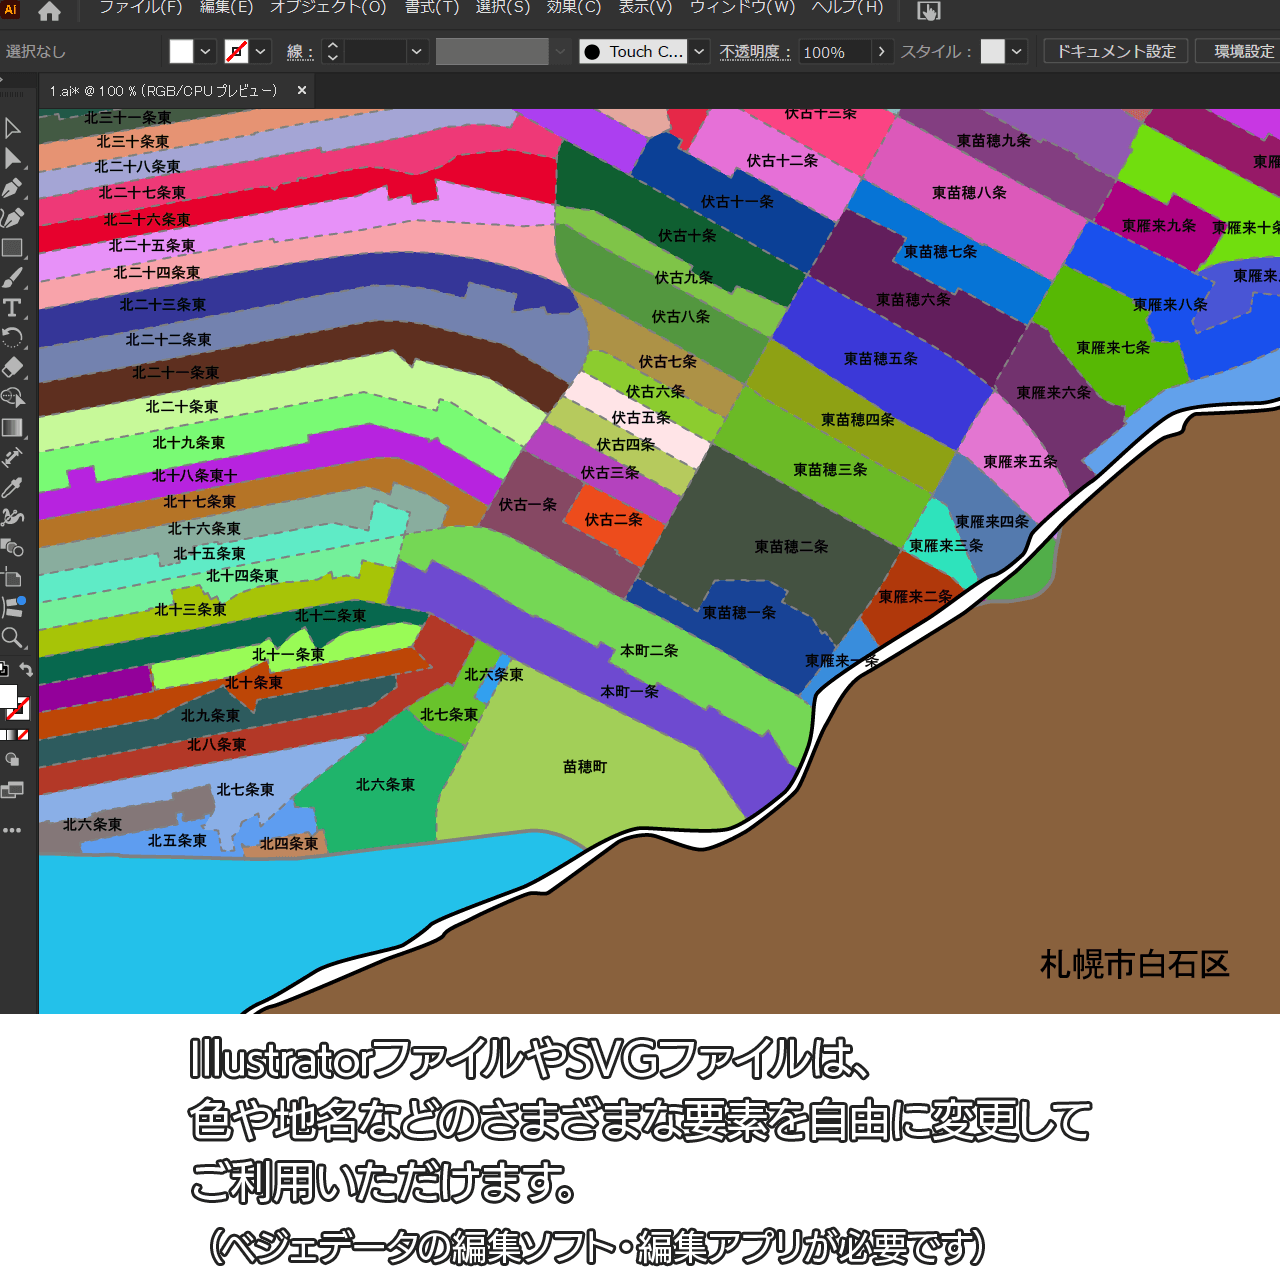The height and width of the screenshot is (1280, 1280).
Task: Reset to default fill and stroke
Action: (4, 670)
